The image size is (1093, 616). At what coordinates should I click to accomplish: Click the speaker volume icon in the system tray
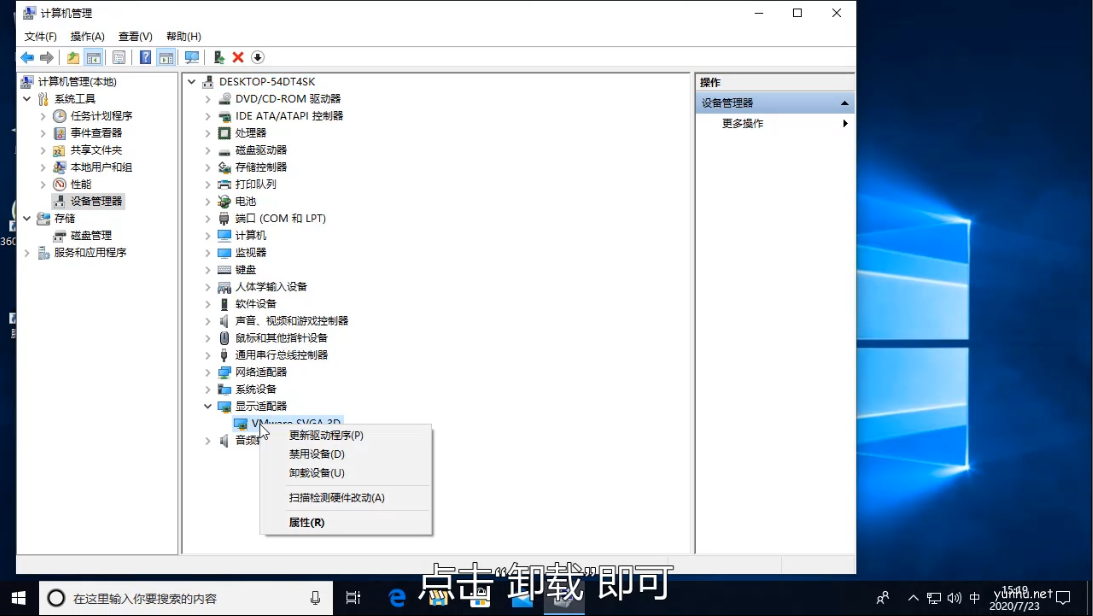953,598
